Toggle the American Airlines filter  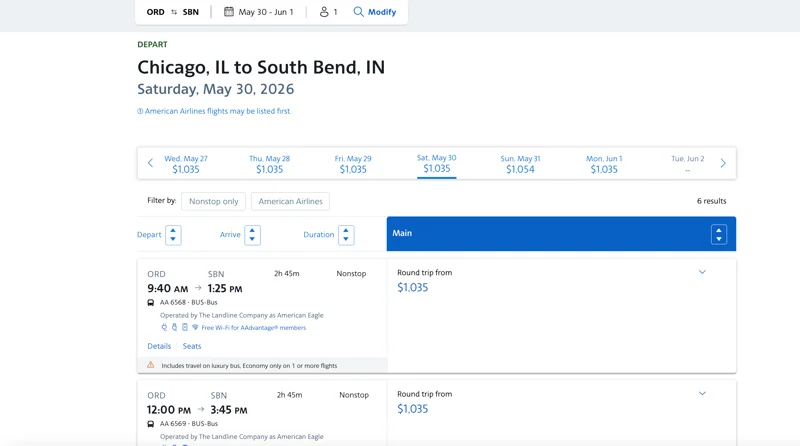click(290, 201)
